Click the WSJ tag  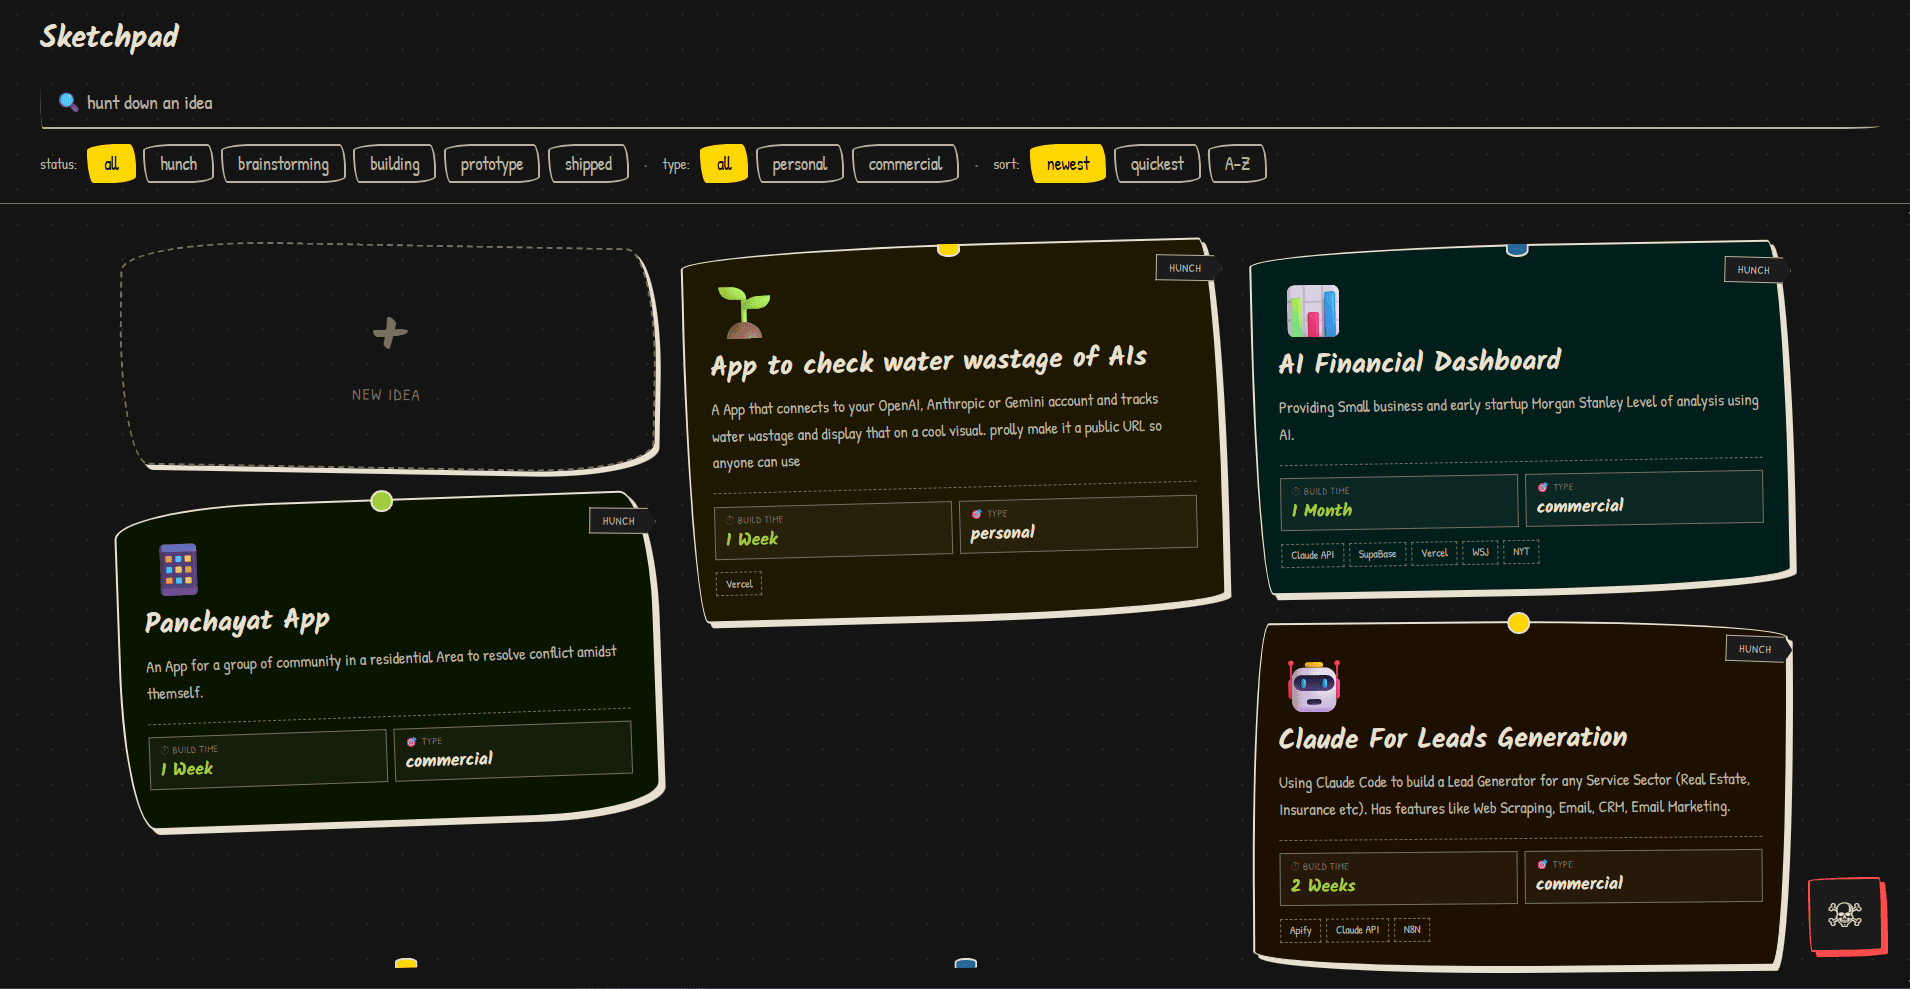[1480, 552]
